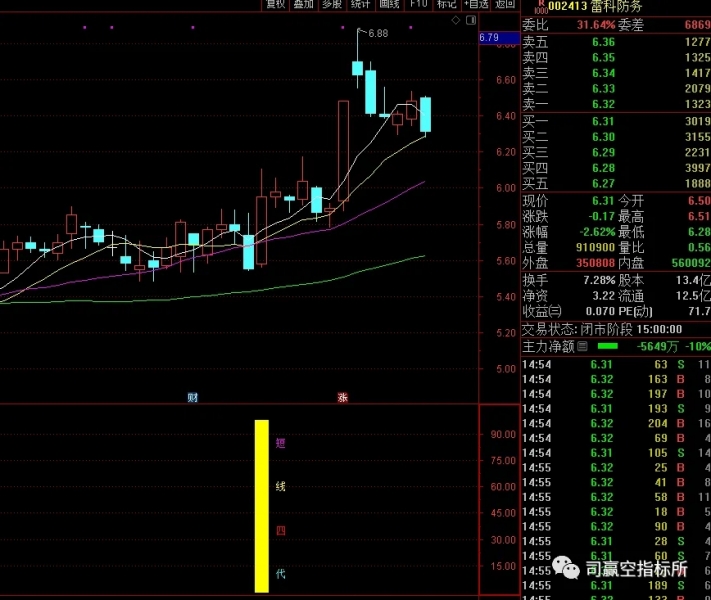
Task: Select the 多股 multi-stock view
Action: 332,4
